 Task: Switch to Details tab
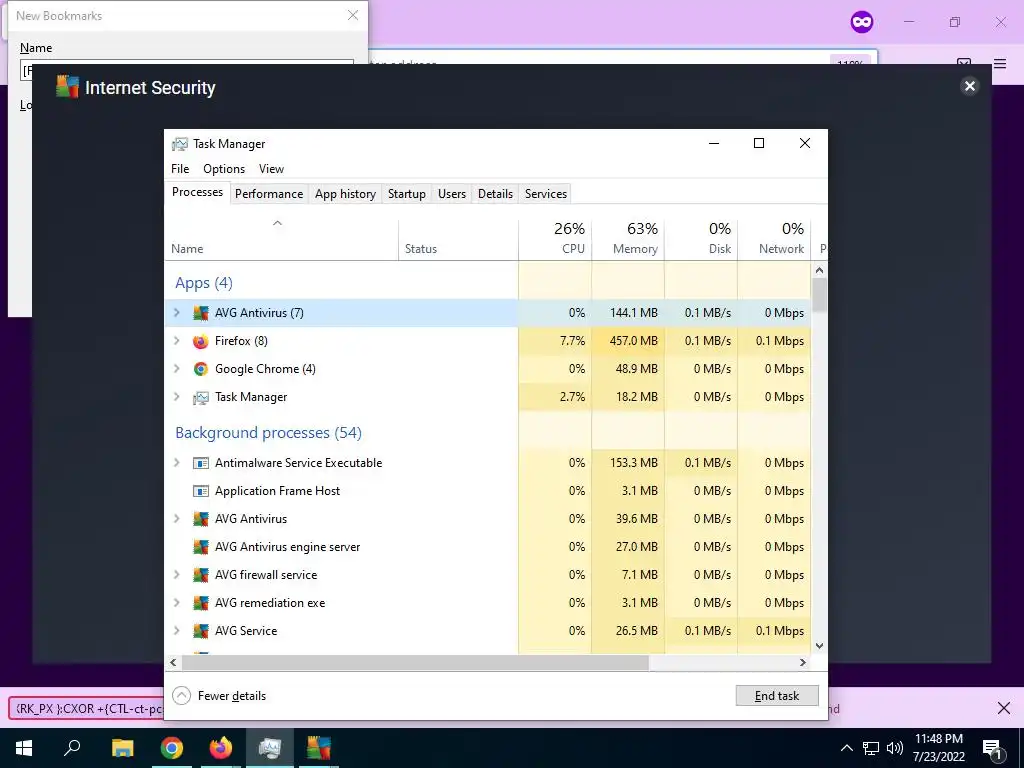pos(495,194)
